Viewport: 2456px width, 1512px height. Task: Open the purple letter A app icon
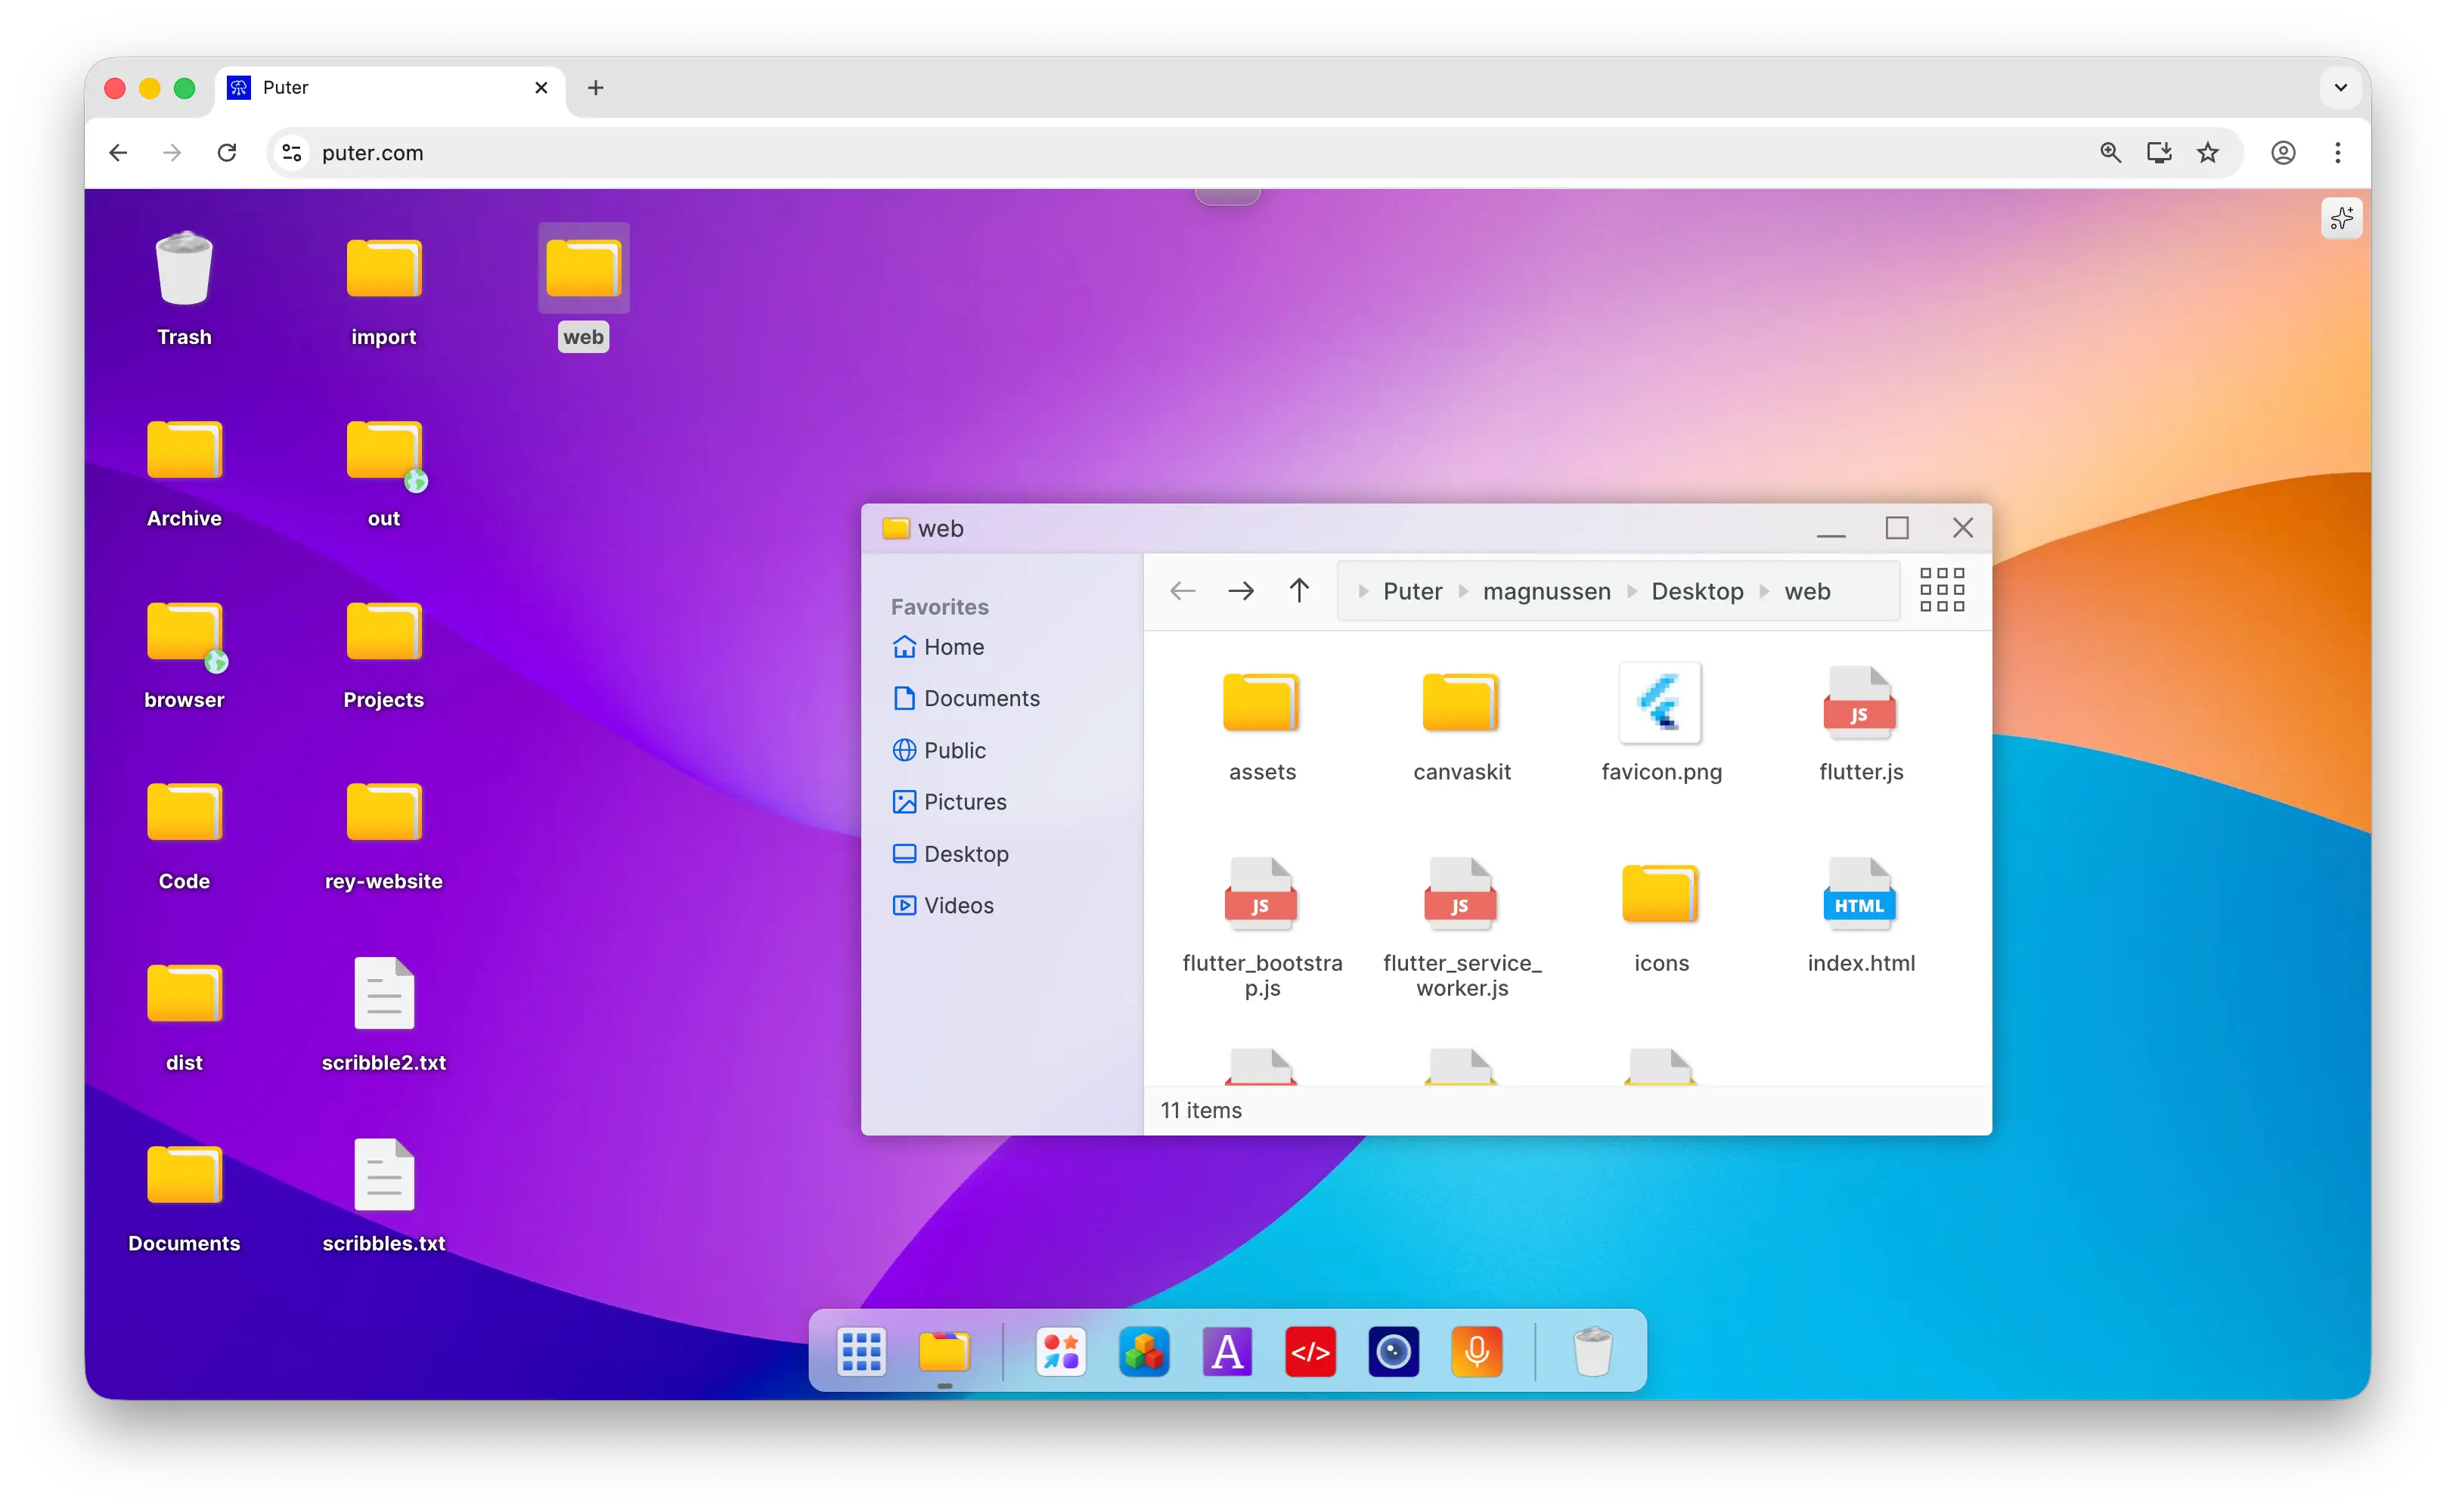[1227, 1352]
